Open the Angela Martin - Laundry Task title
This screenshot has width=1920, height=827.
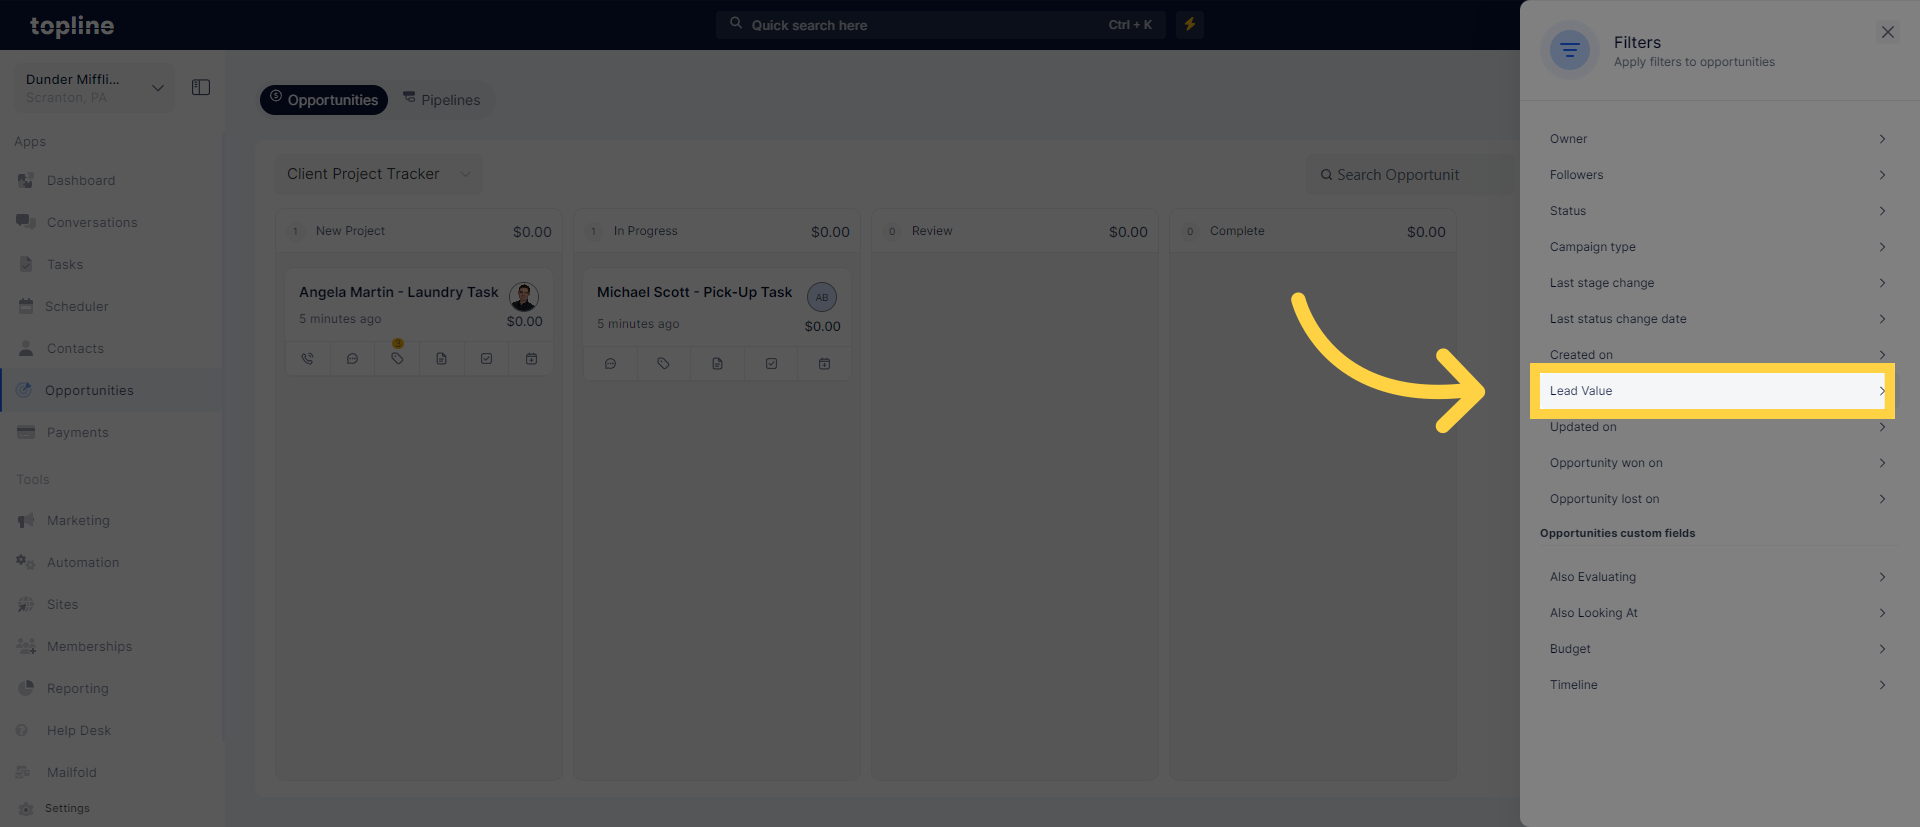pyautogui.click(x=398, y=292)
